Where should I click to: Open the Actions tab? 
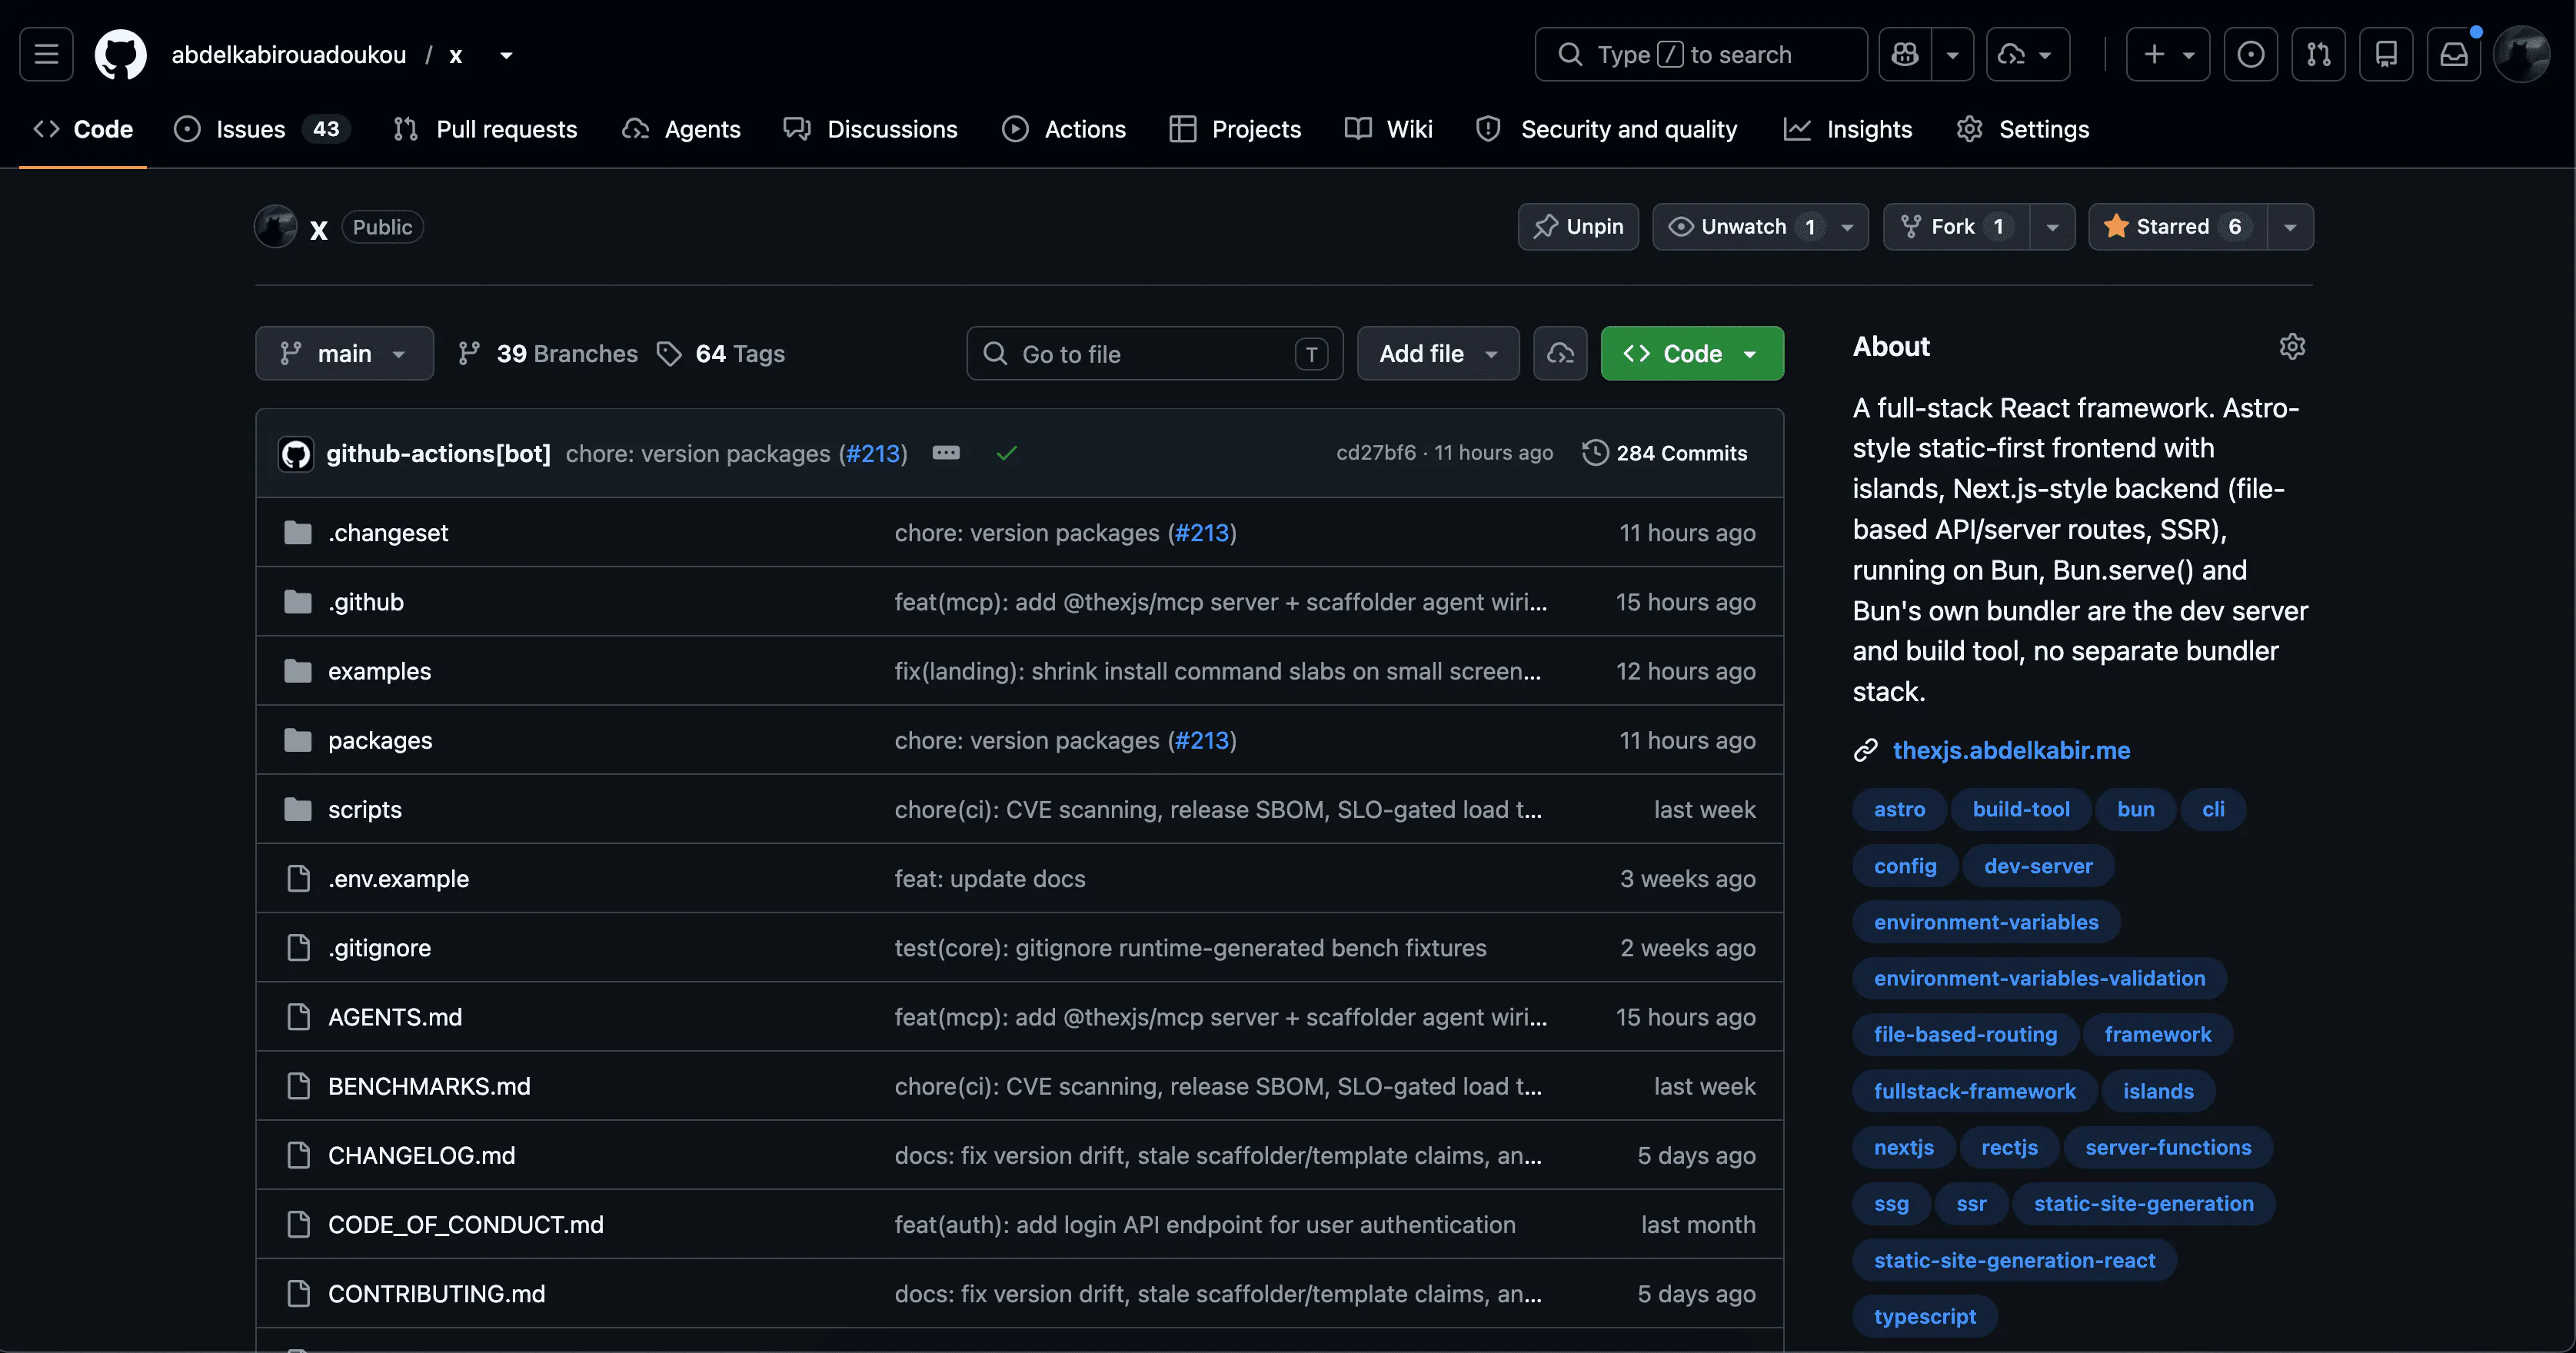(1064, 128)
